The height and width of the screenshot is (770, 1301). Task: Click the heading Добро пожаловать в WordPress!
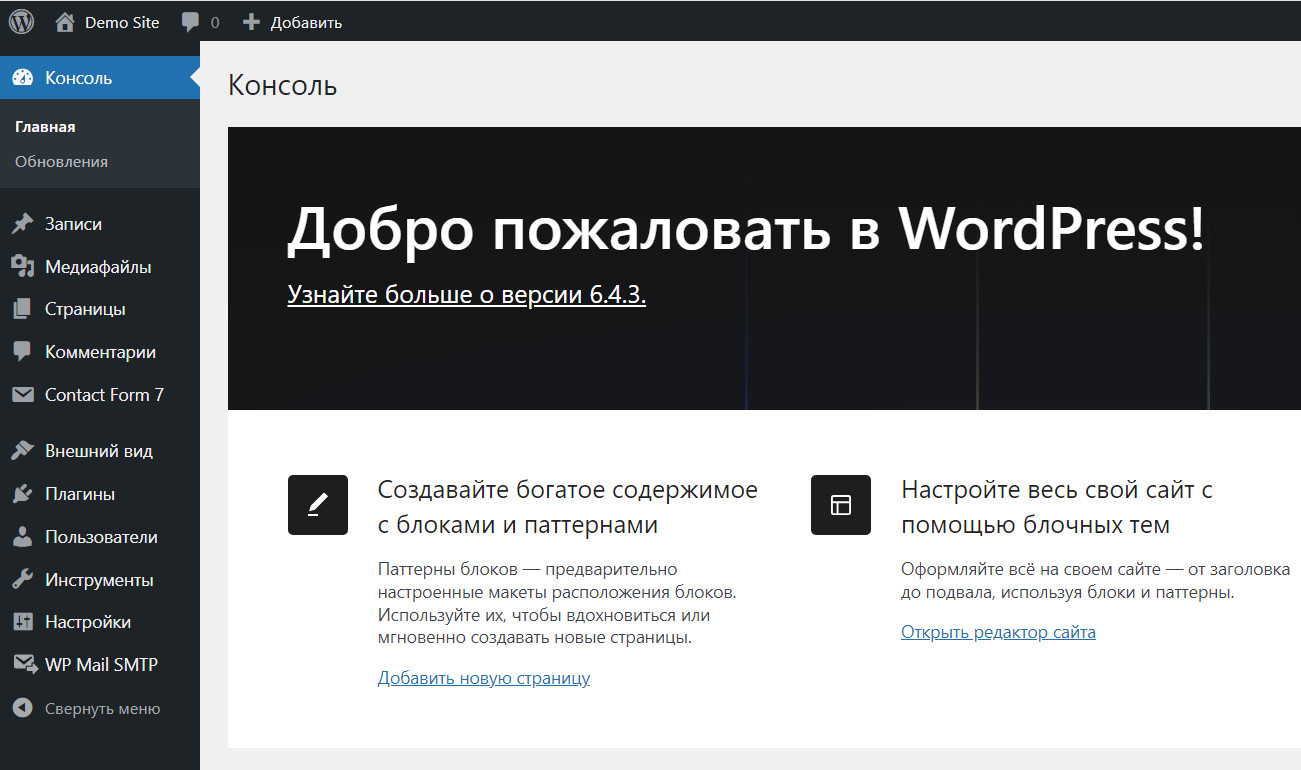(746, 230)
